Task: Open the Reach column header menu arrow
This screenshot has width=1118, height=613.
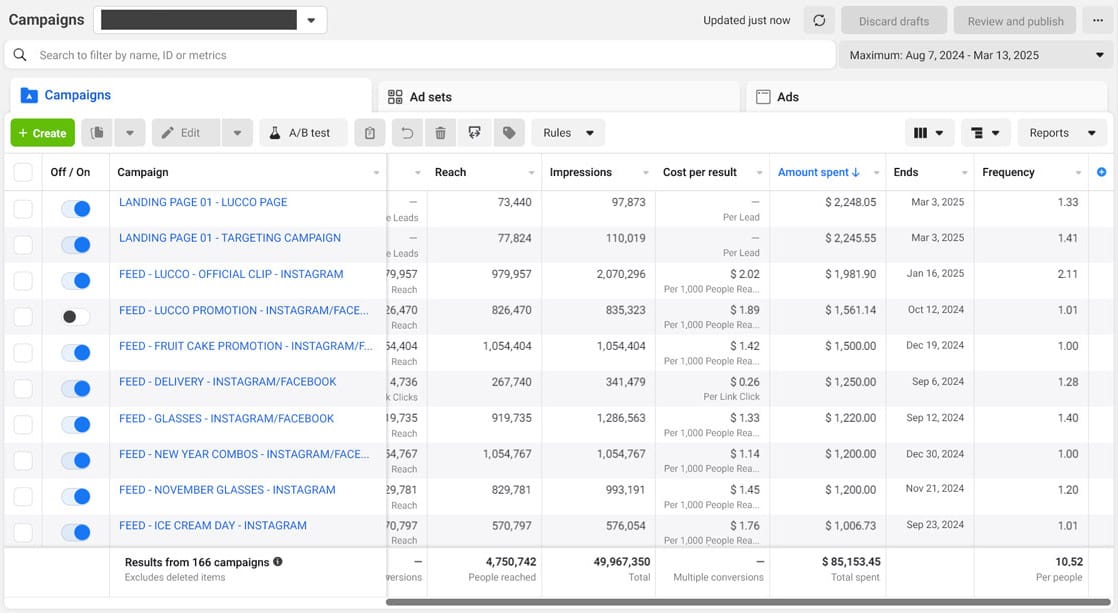Action: (x=531, y=172)
